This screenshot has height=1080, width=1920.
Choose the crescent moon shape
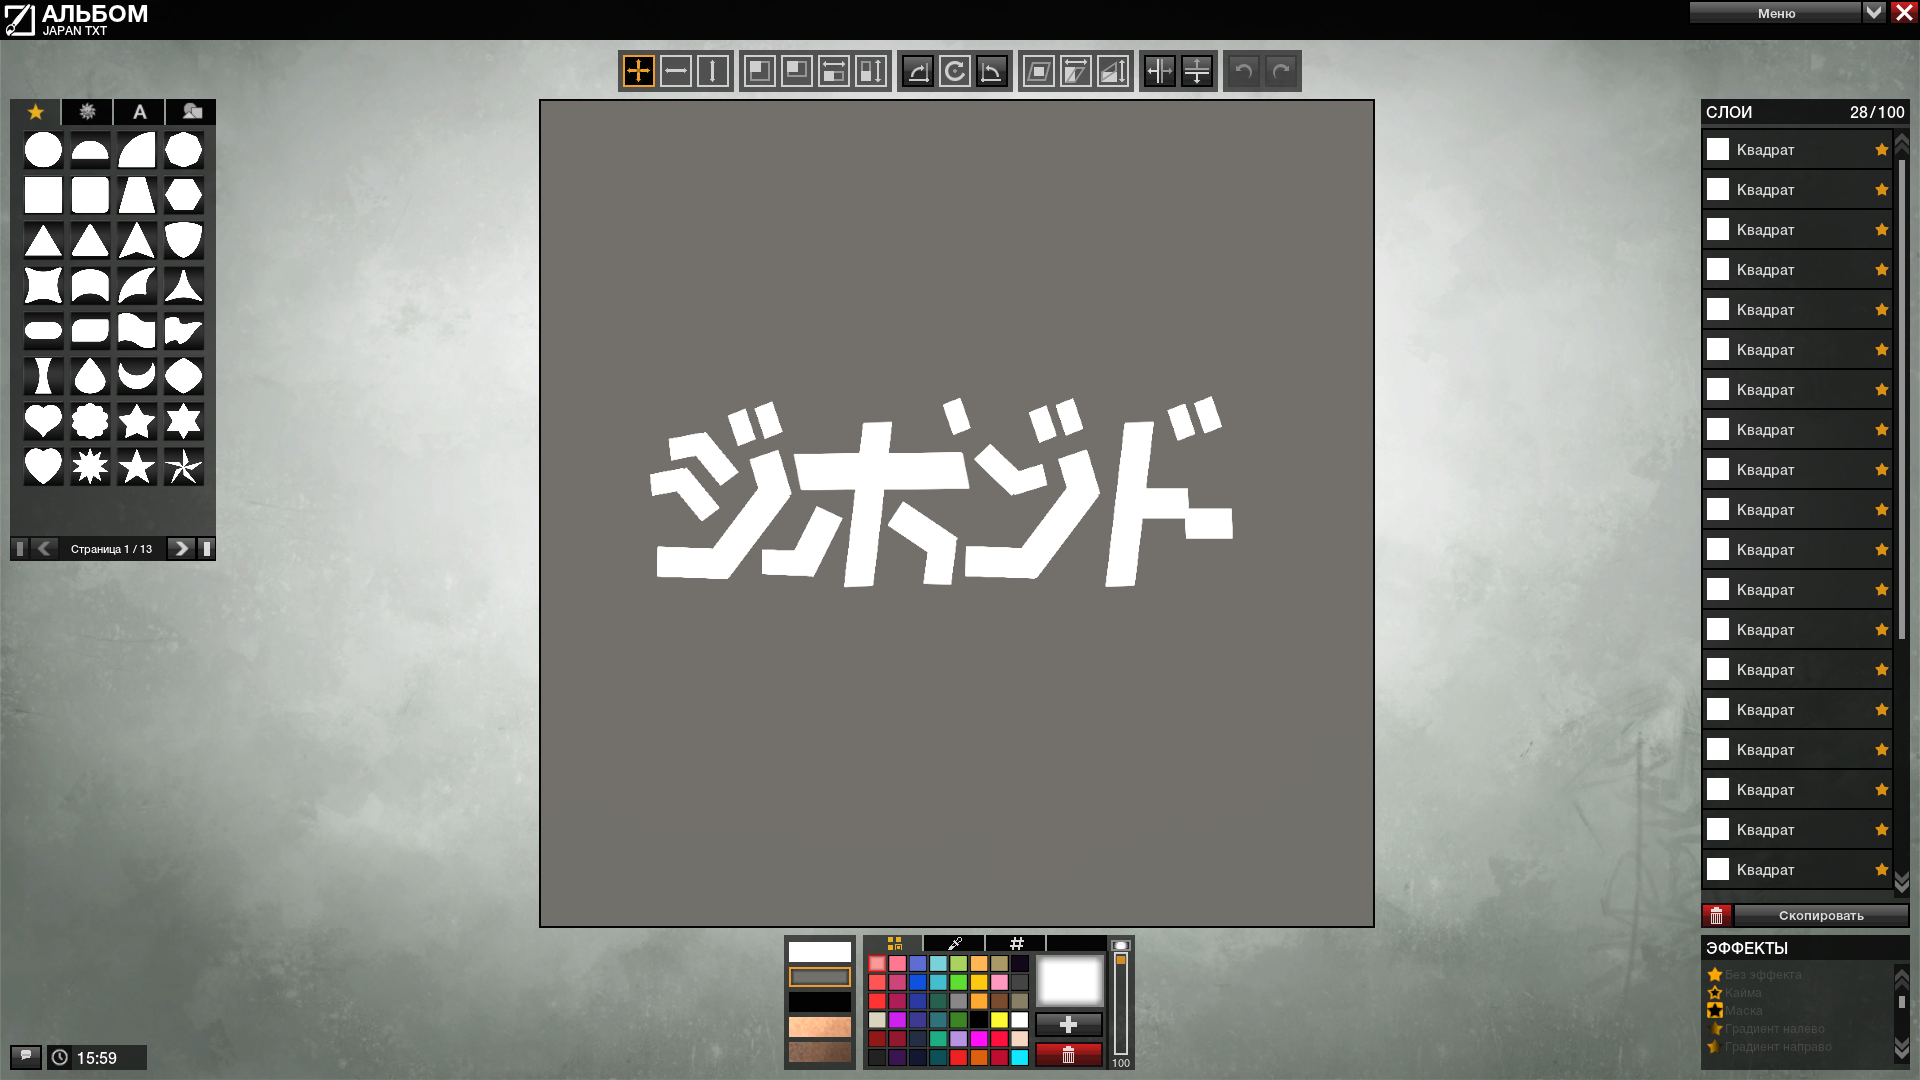click(x=137, y=376)
